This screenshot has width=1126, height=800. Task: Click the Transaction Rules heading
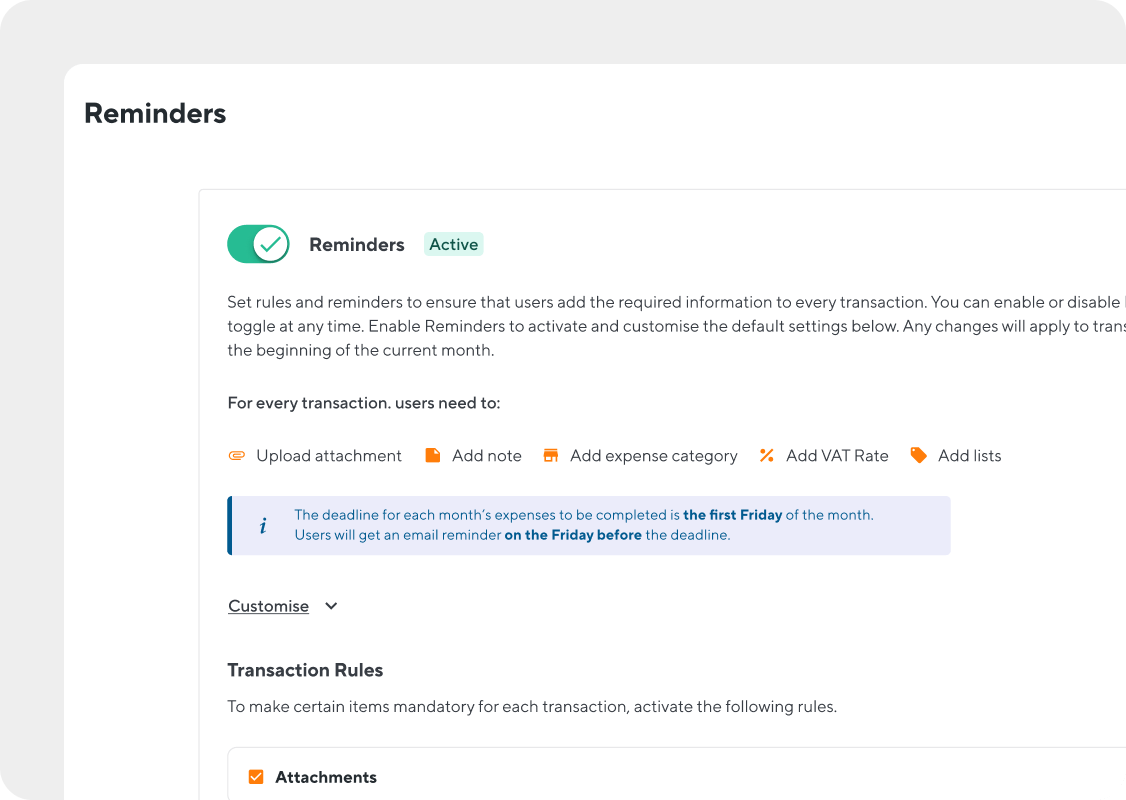[305, 670]
